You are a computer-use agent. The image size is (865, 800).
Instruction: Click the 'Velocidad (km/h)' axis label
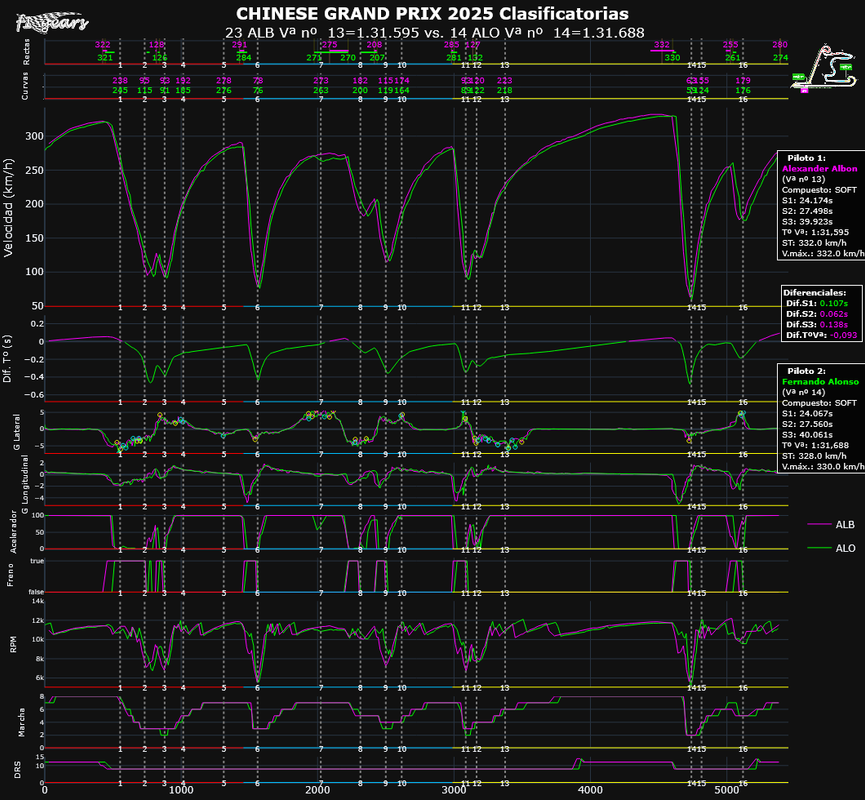coord(8,208)
